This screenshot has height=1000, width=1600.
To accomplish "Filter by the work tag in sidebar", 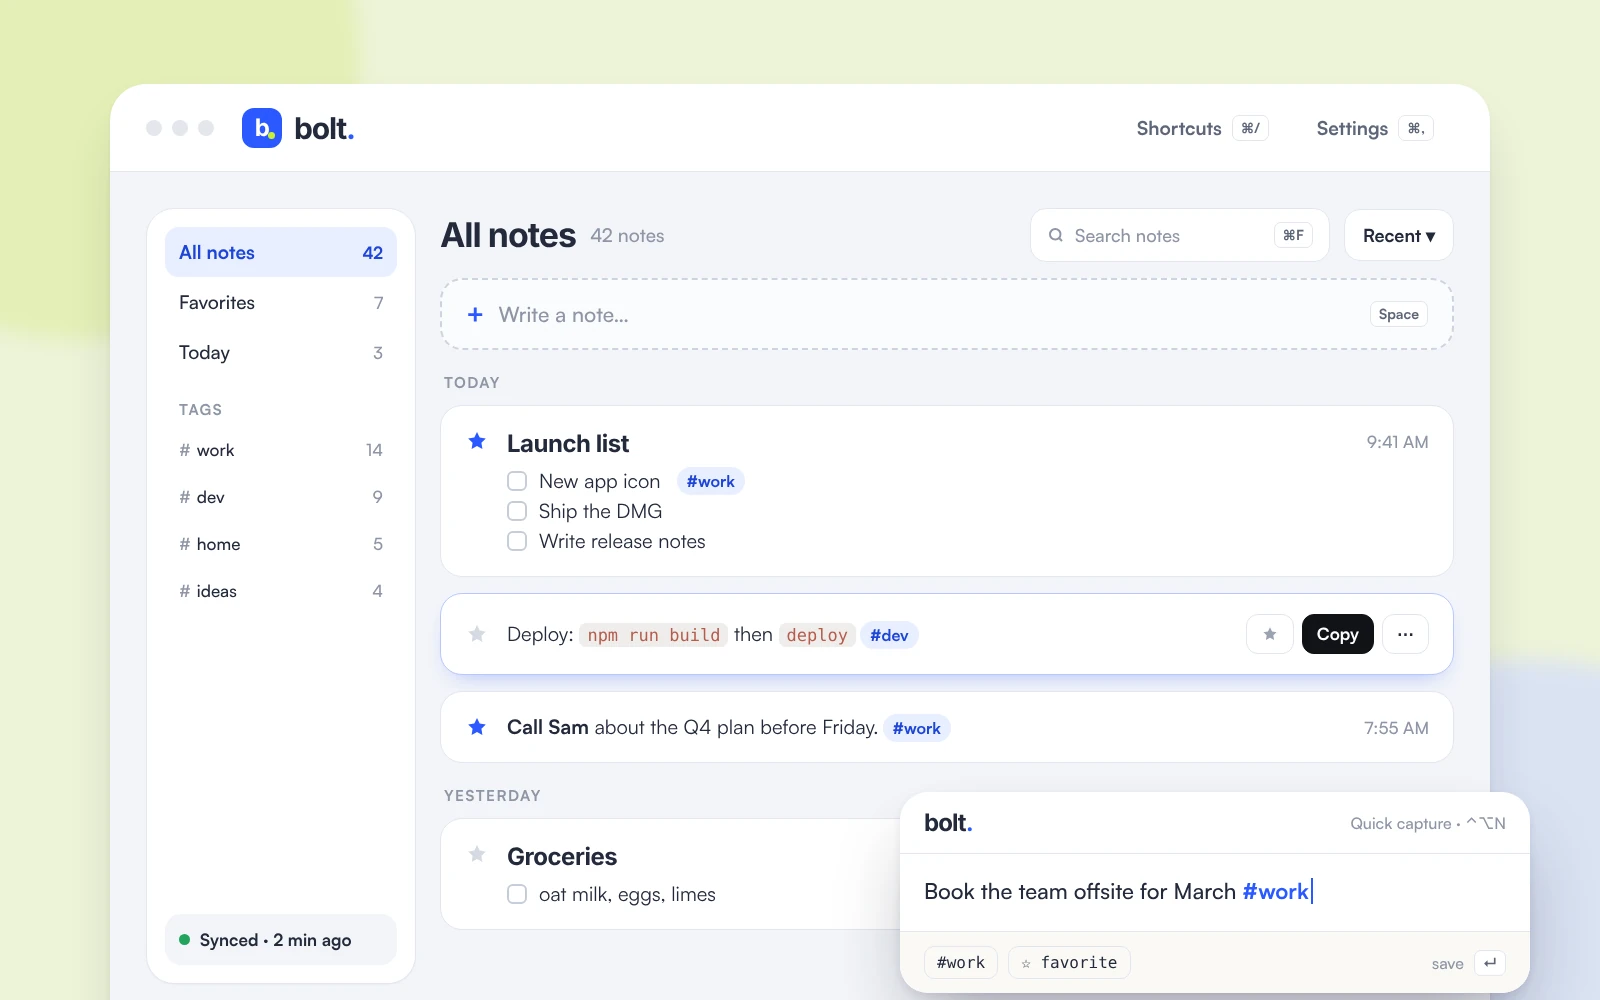I will [281, 450].
